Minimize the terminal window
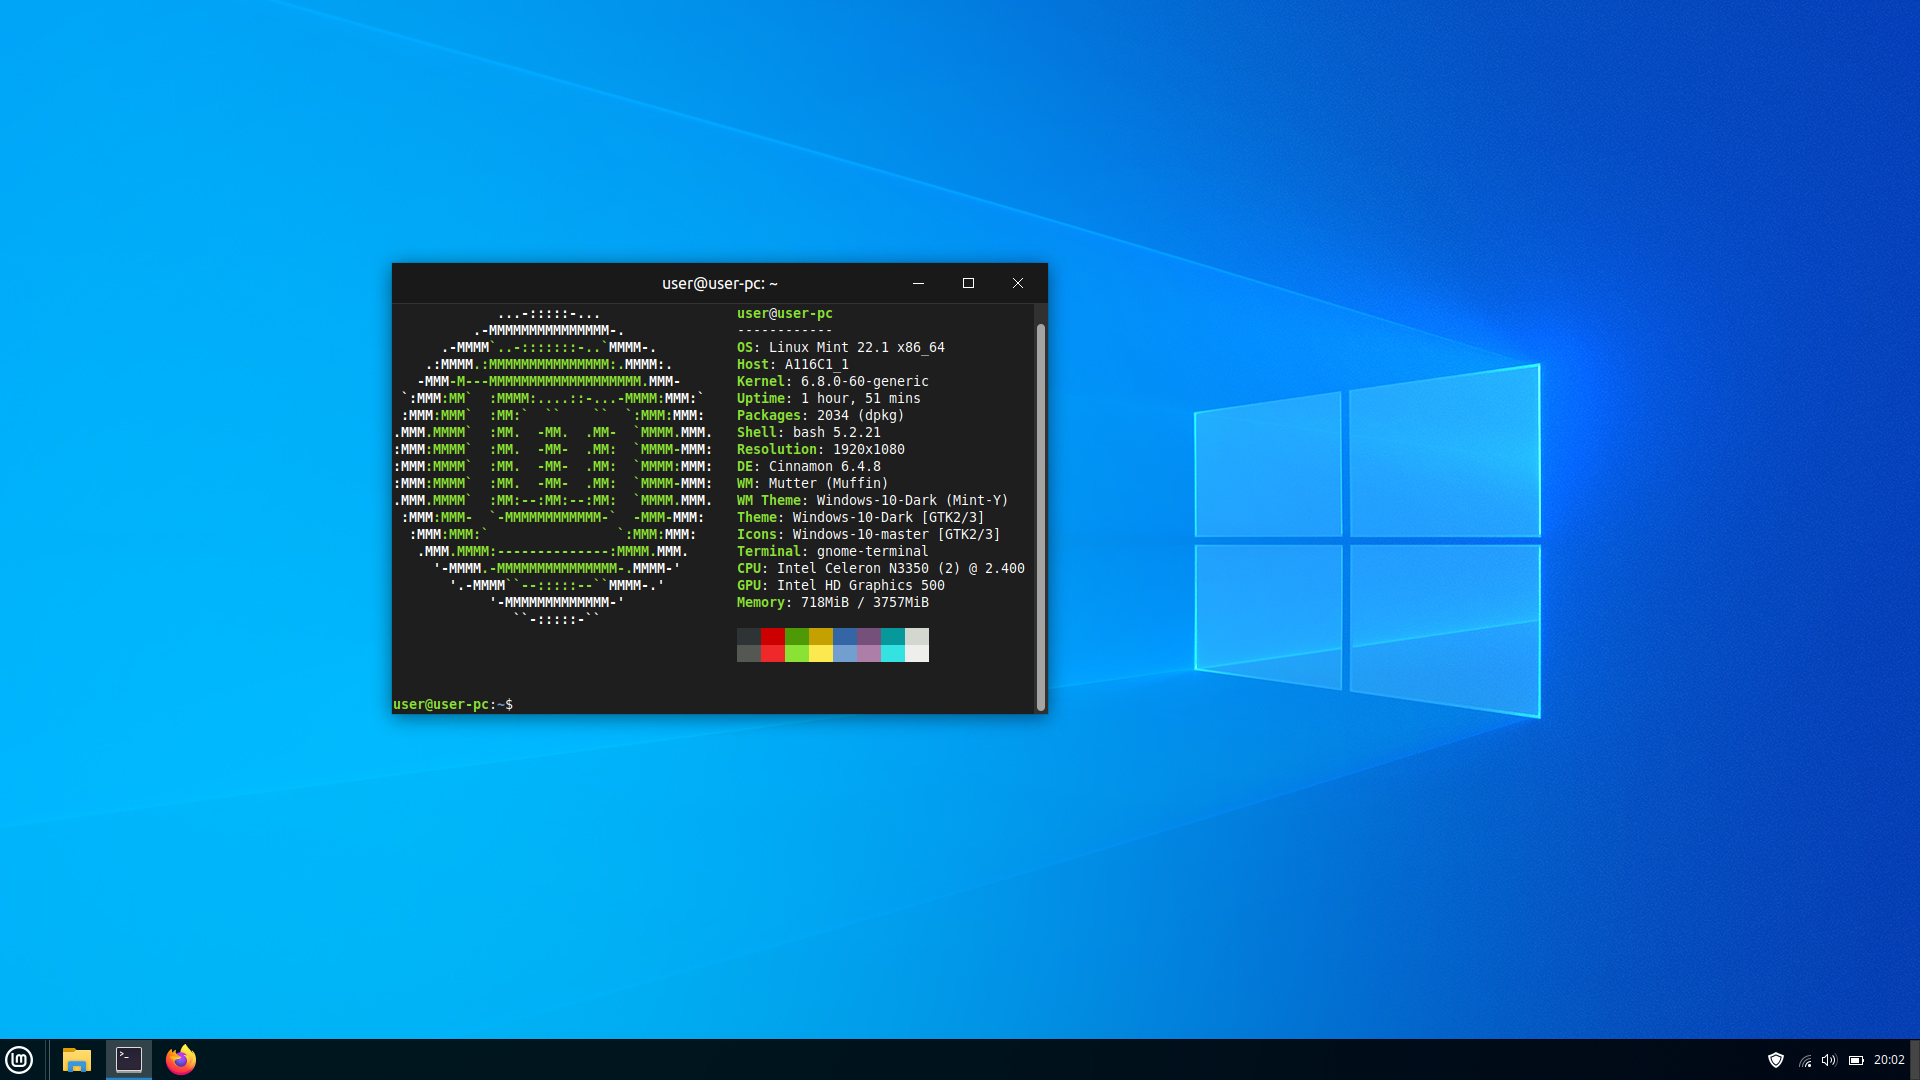The image size is (1920, 1080). coord(918,283)
